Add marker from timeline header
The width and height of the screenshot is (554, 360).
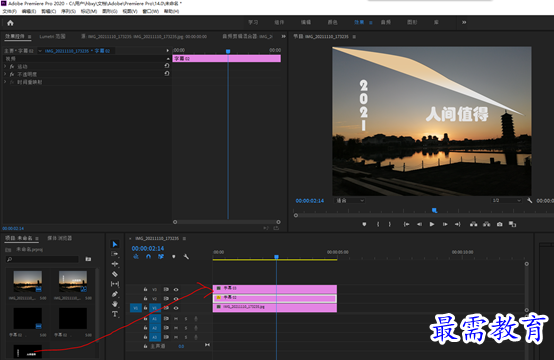pyautogui.click(x=173, y=257)
